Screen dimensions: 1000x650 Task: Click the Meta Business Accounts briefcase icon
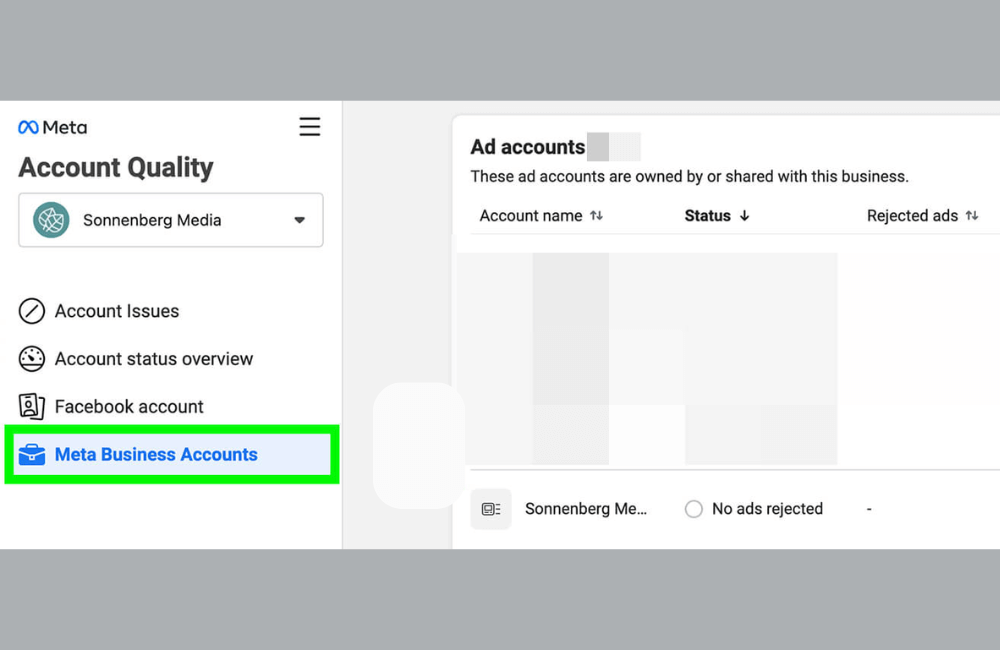point(32,455)
